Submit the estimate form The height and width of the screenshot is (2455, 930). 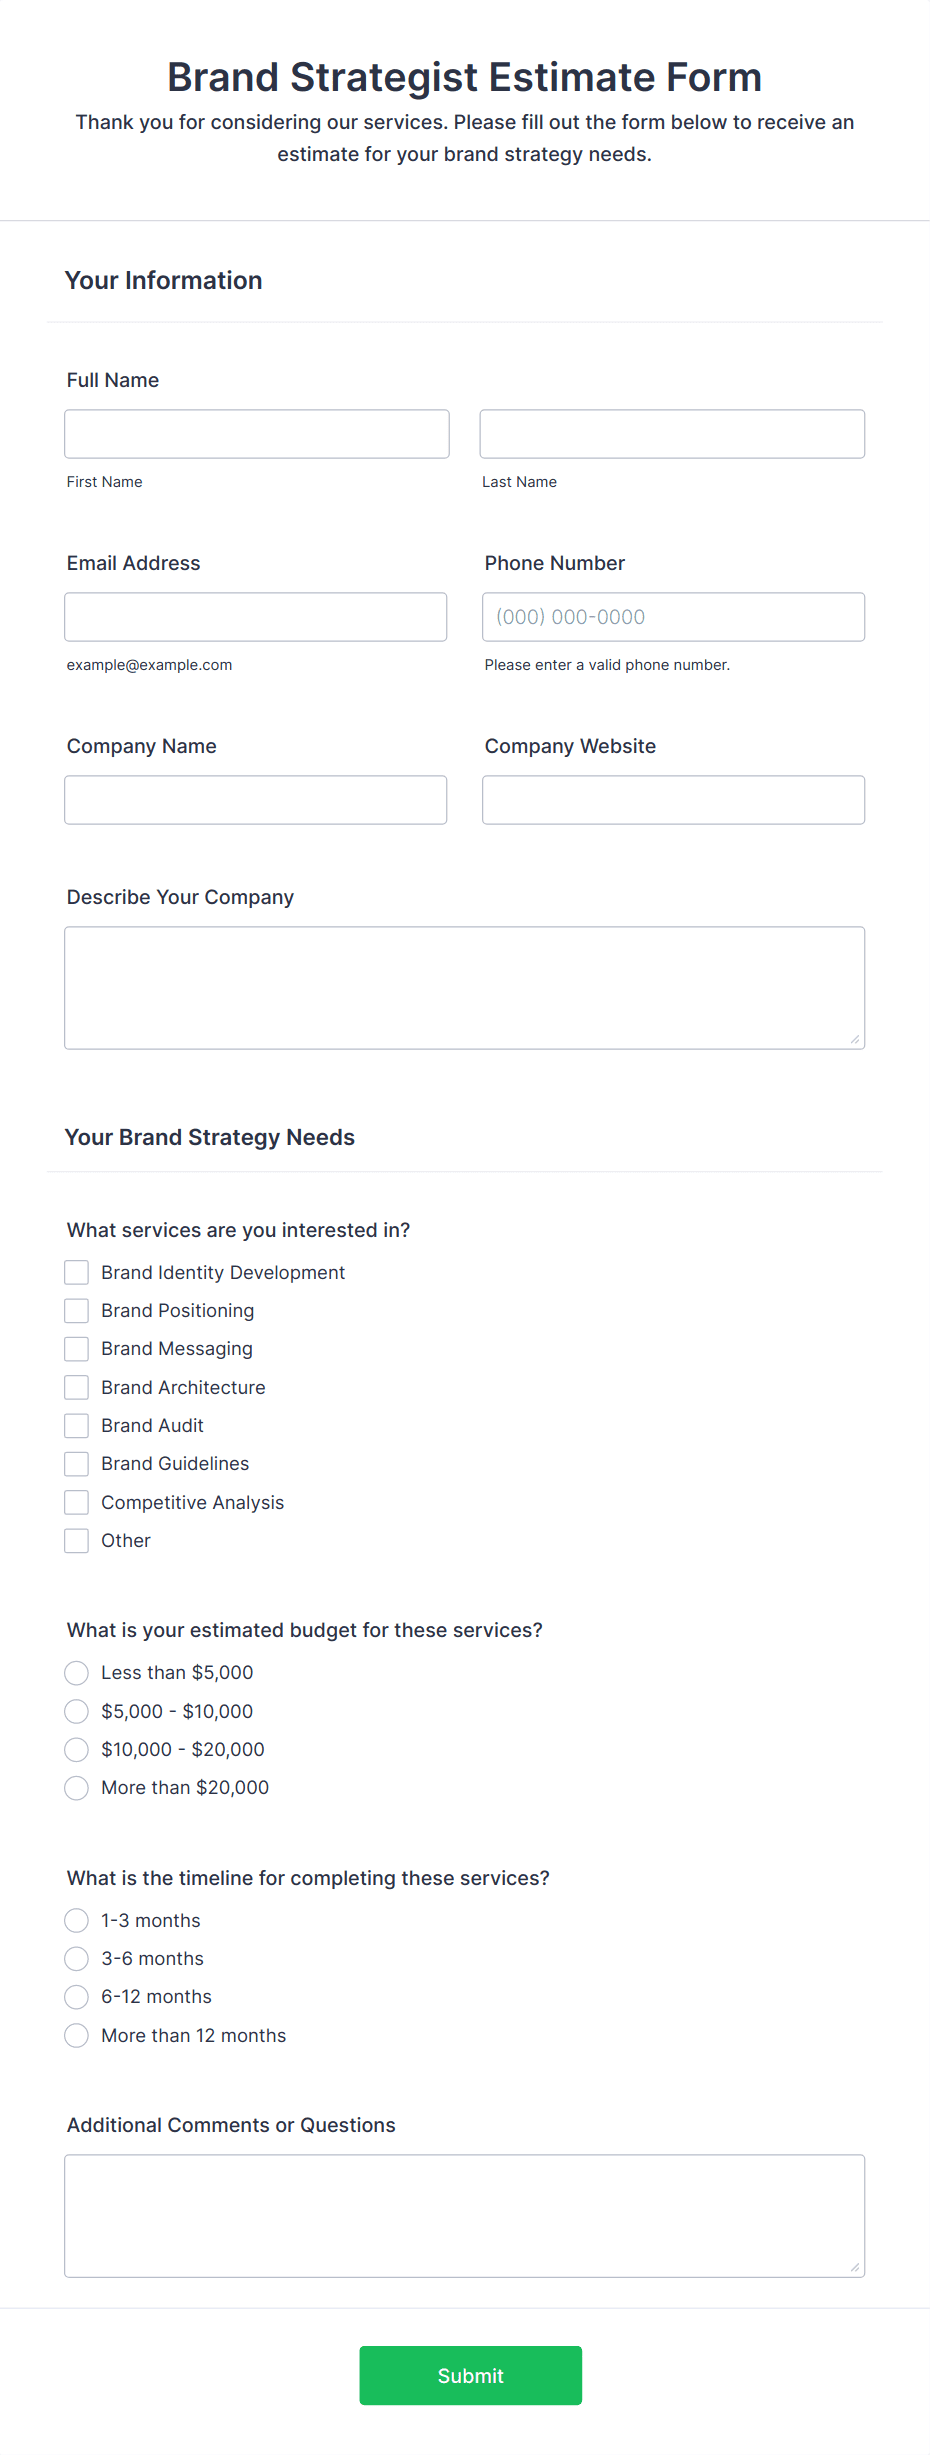[x=471, y=2375]
